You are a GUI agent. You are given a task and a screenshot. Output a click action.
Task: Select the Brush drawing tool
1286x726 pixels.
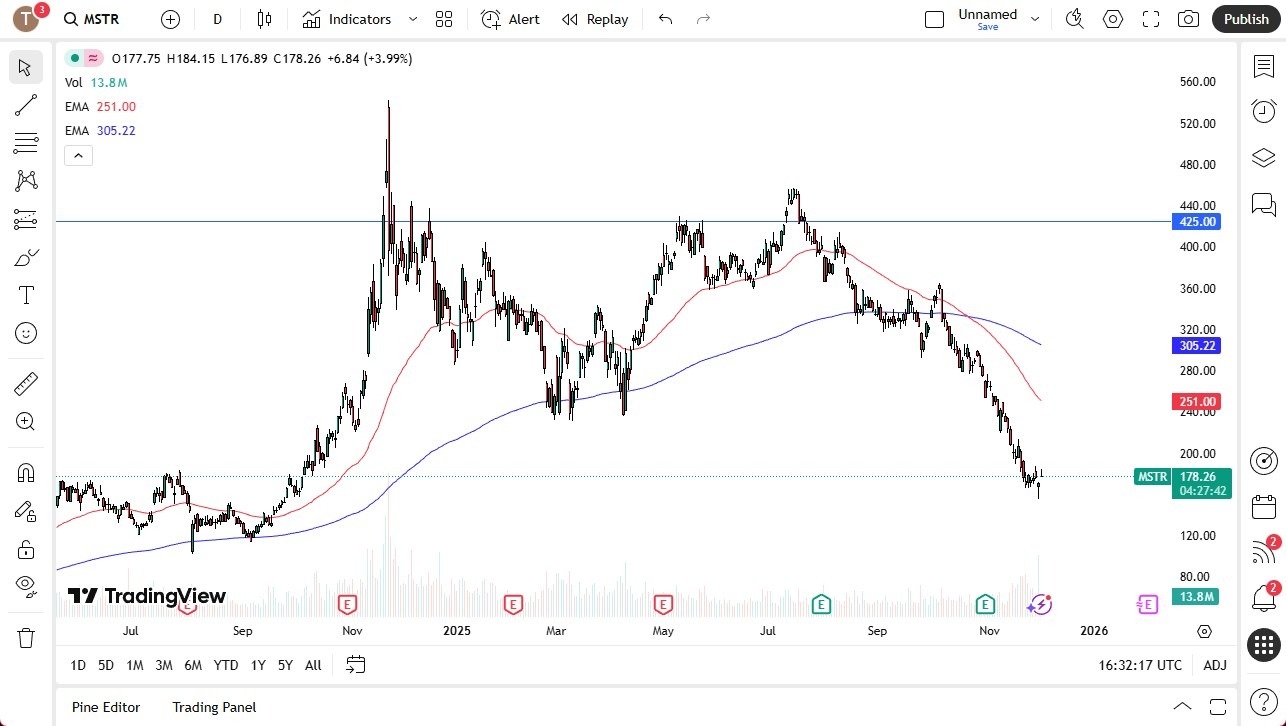(26, 256)
